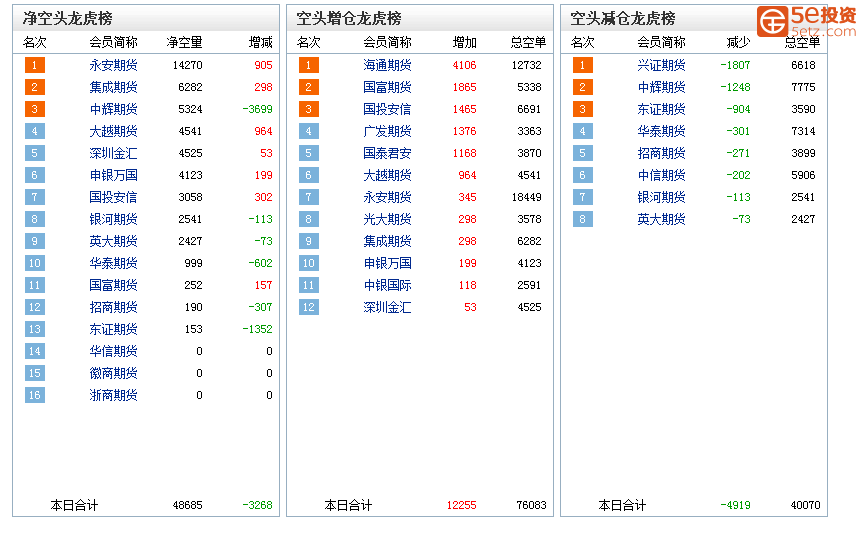Select 华泰期货 in 空头减仓龙虎榜
The image size is (864, 544).
tap(661, 131)
